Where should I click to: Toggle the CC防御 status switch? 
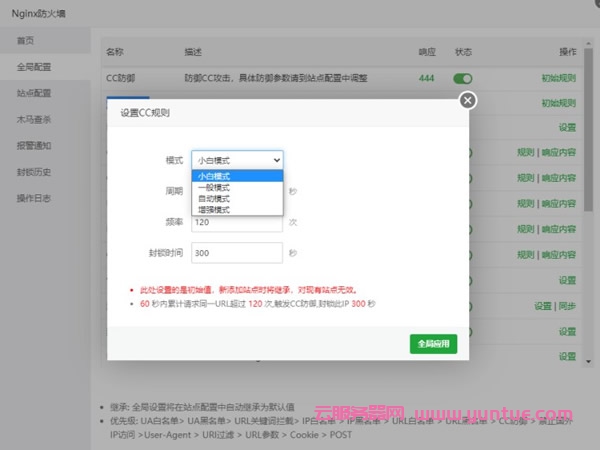point(463,78)
